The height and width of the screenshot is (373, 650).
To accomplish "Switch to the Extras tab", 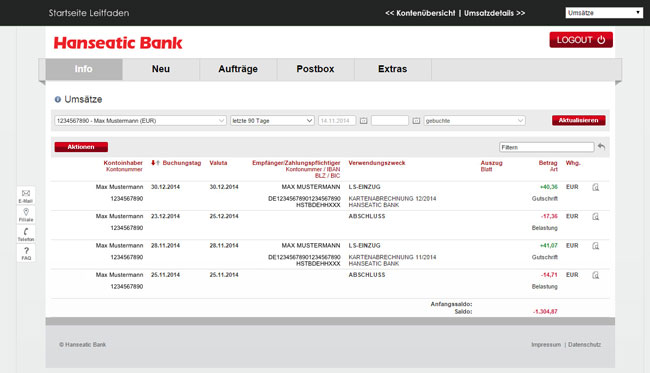I will (x=393, y=69).
